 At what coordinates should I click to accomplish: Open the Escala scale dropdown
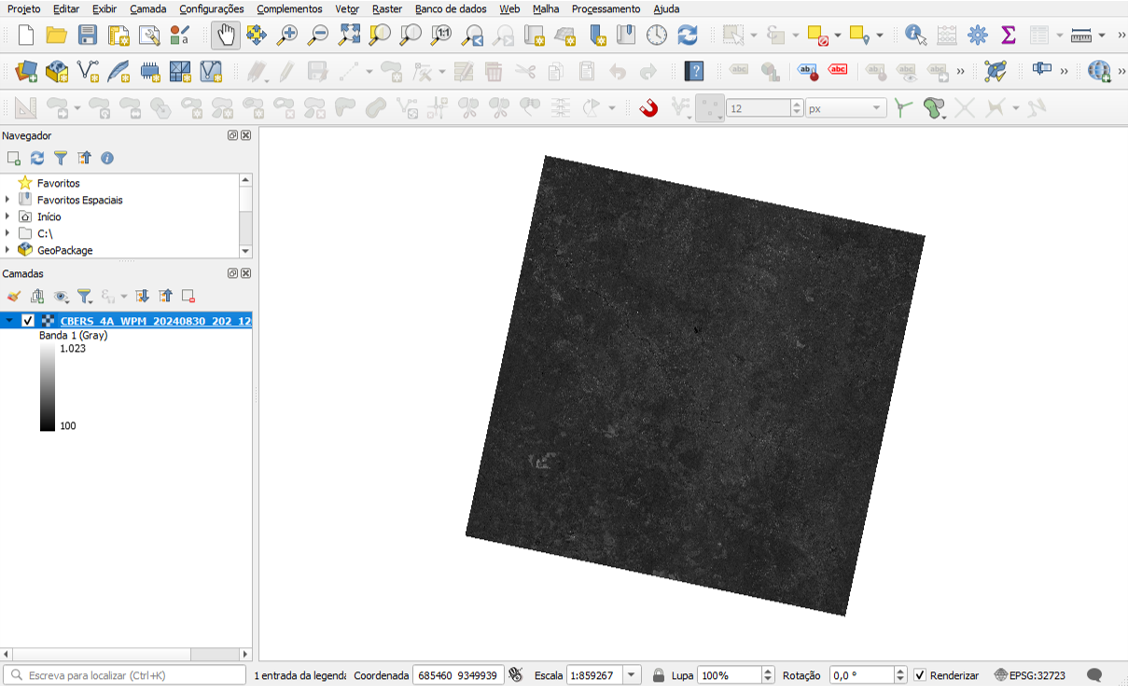632,676
